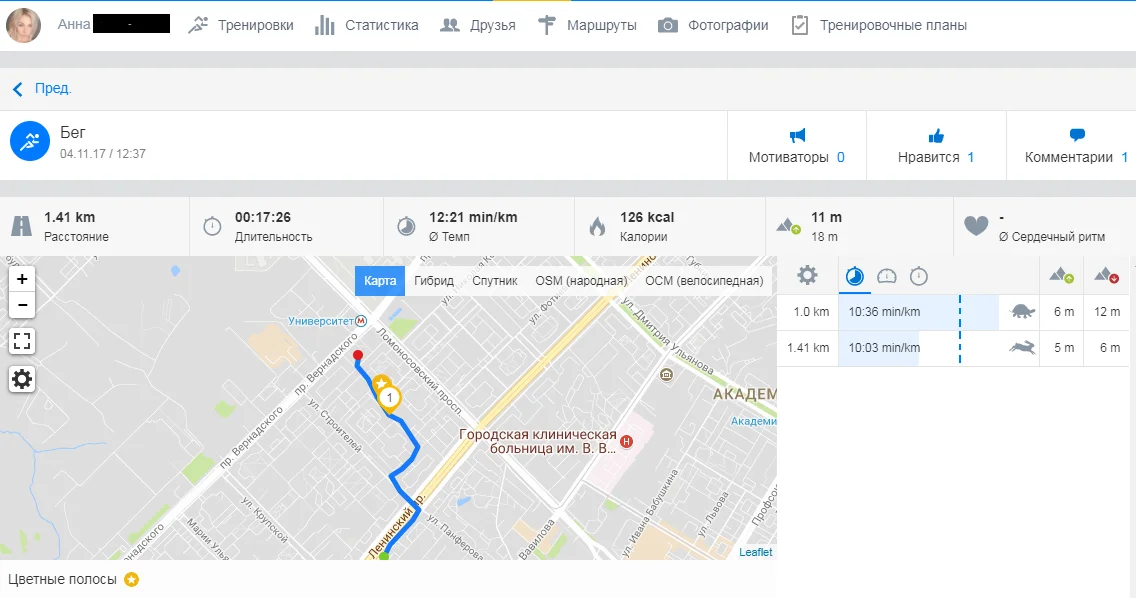This screenshot has height=598, width=1136.
Task: Click the Нравится label
Action: (928, 157)
